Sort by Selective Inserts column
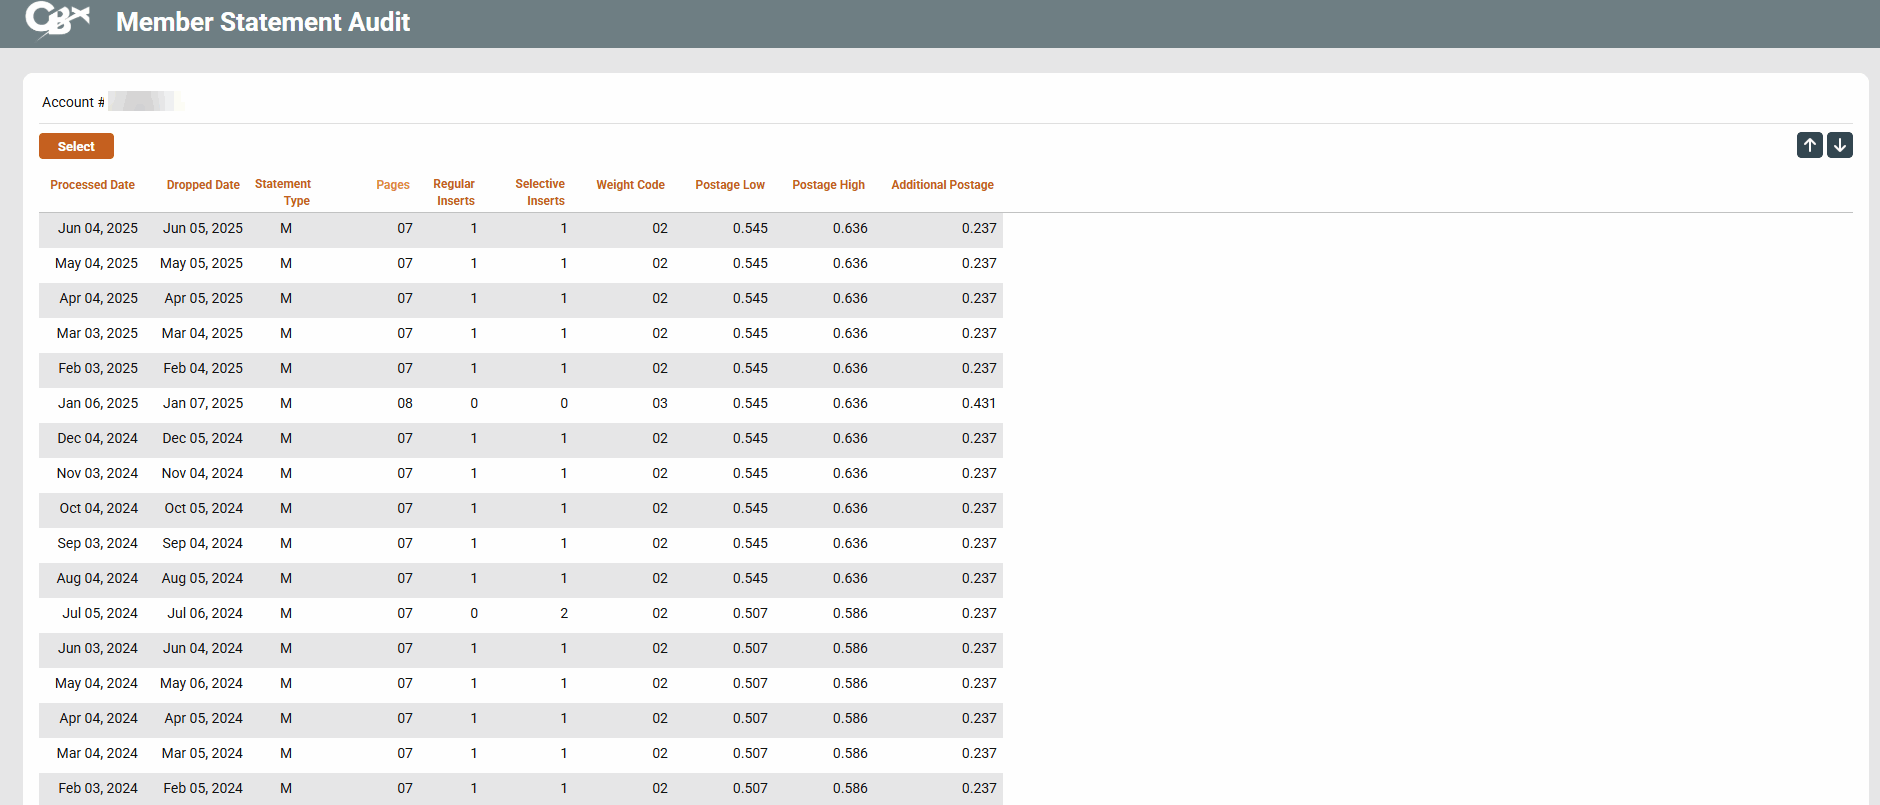 click(x=540, y=192)
